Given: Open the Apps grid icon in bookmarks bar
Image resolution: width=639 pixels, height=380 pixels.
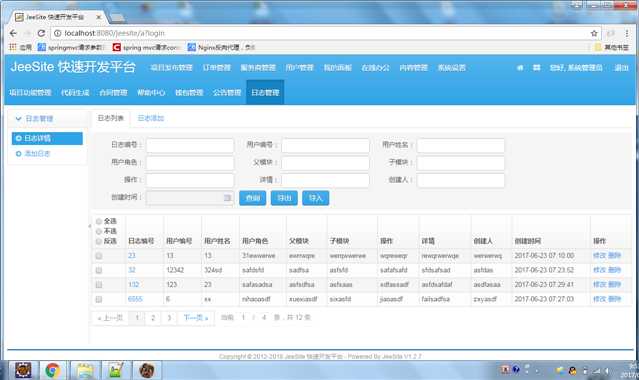Looking at the screenshot, I should [x=13, y=47].
